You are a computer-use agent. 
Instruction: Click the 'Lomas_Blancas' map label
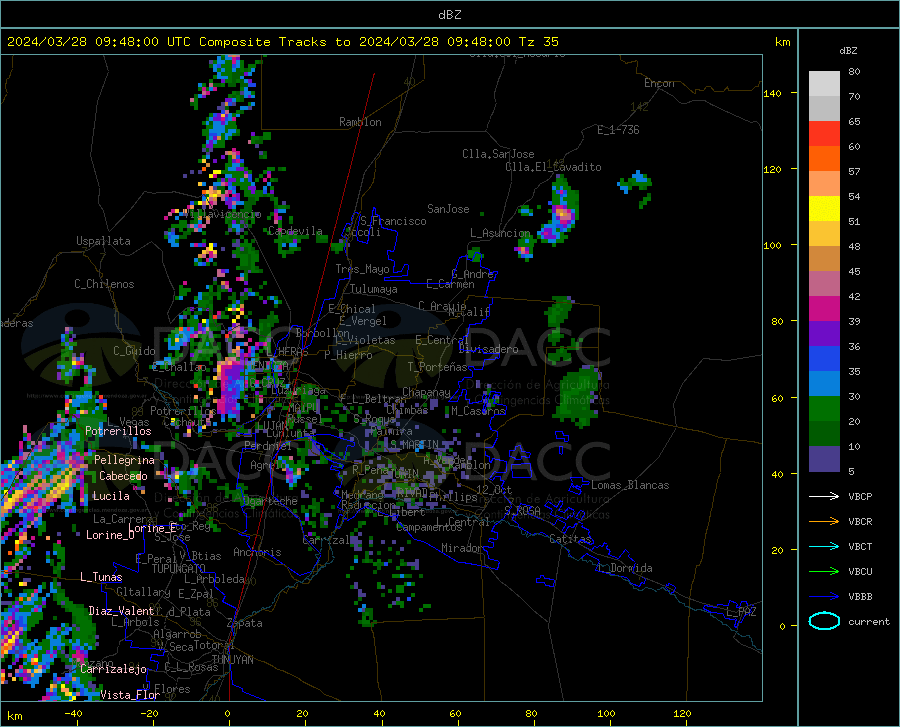tap(630, 485)
